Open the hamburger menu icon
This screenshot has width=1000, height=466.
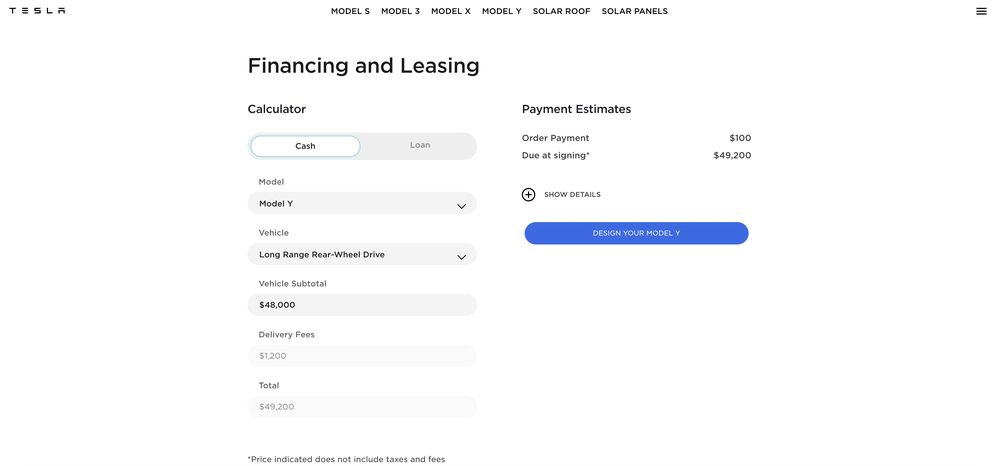pos(981,11)
